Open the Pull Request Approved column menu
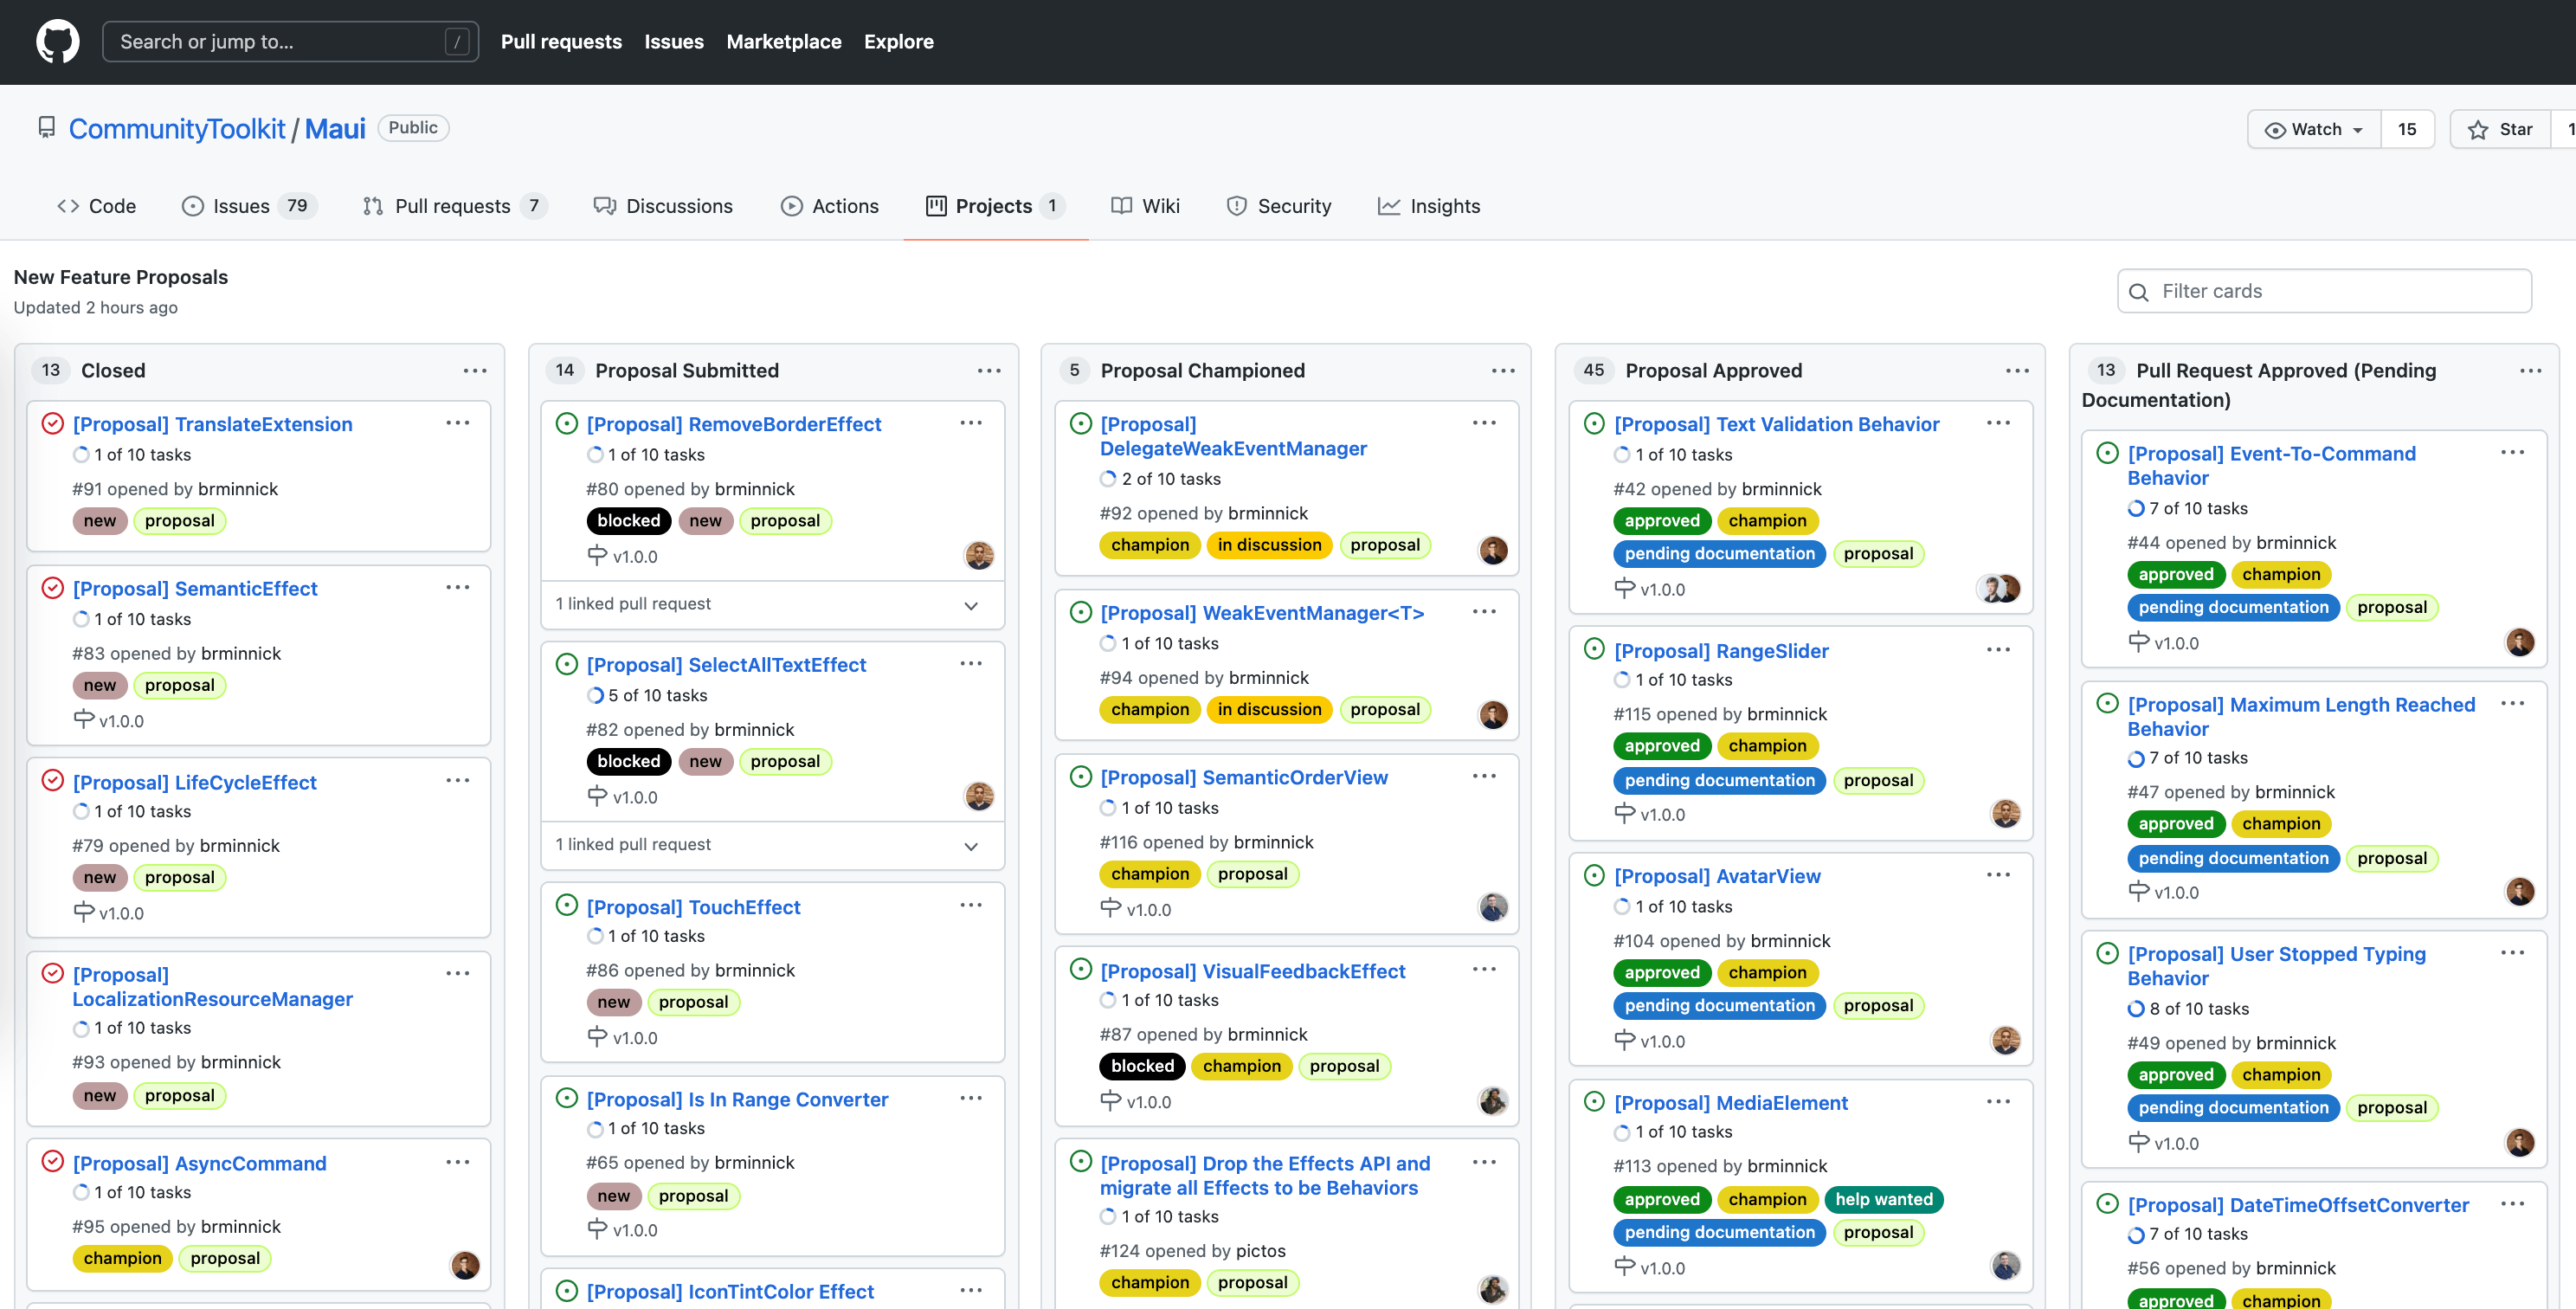This screenshot has height=1309, width=2576. coord(2531,371)
